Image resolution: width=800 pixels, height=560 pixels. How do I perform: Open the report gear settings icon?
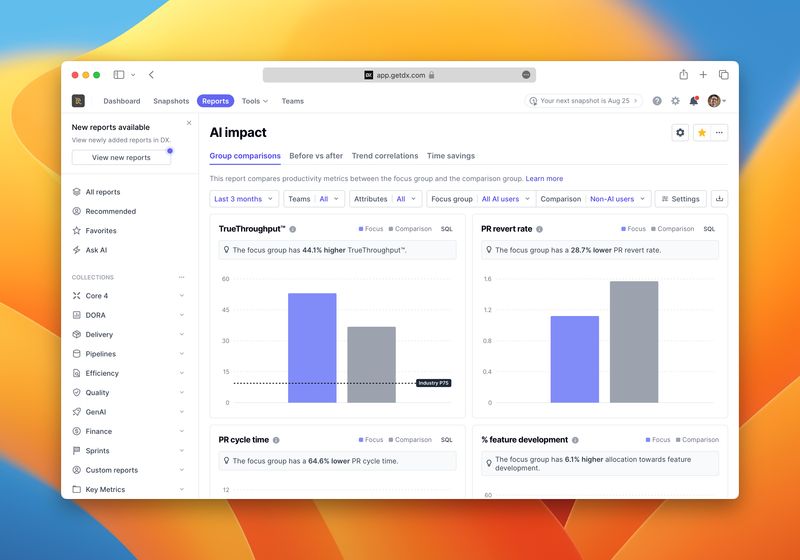click(x=680, y=132)
